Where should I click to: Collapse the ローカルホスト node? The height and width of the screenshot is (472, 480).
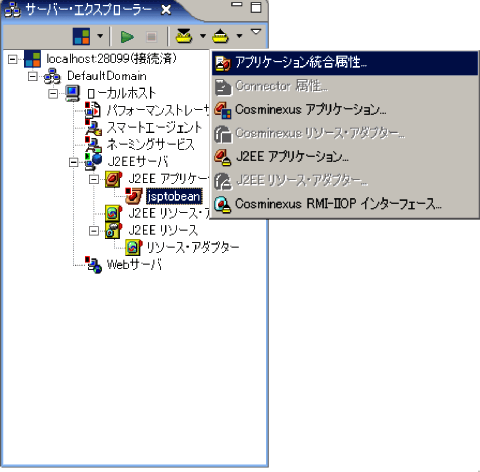(53, 94)
